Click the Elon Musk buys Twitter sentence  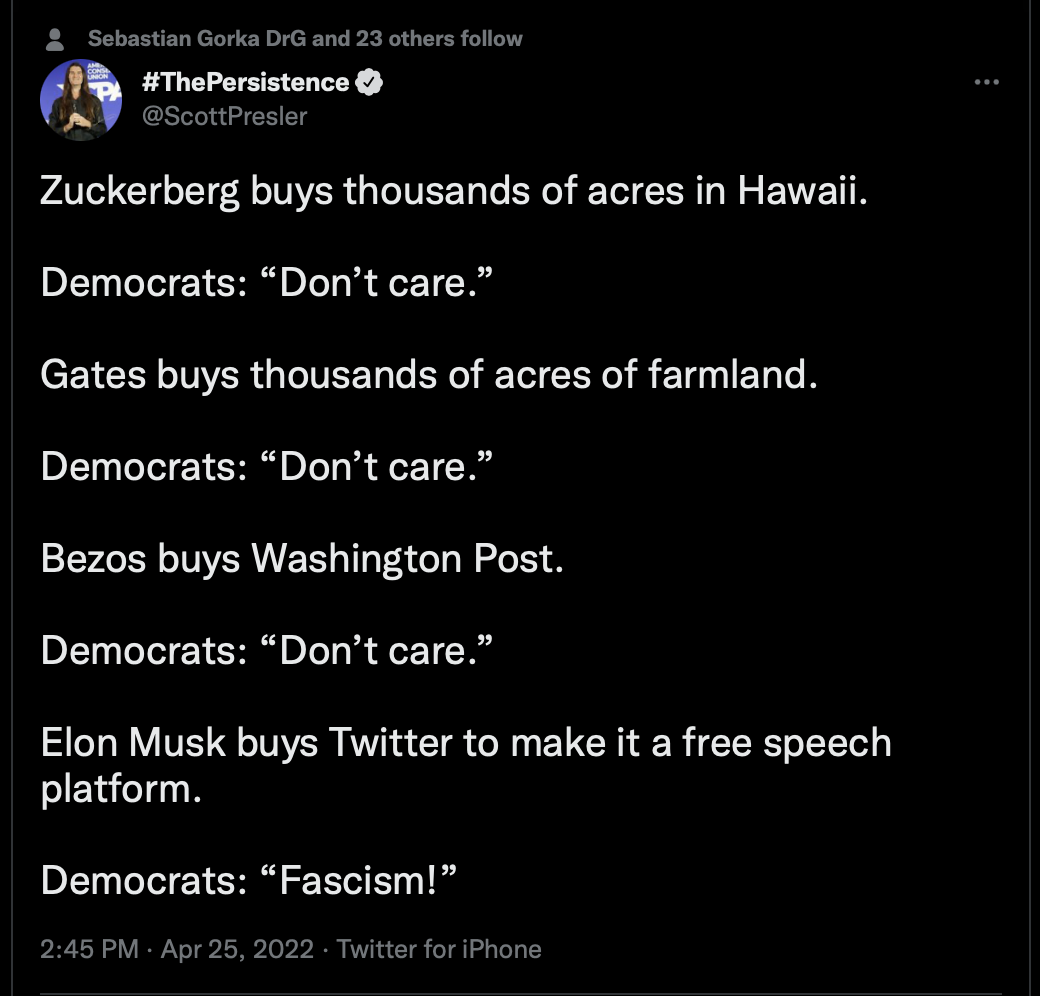coord(466,765)
